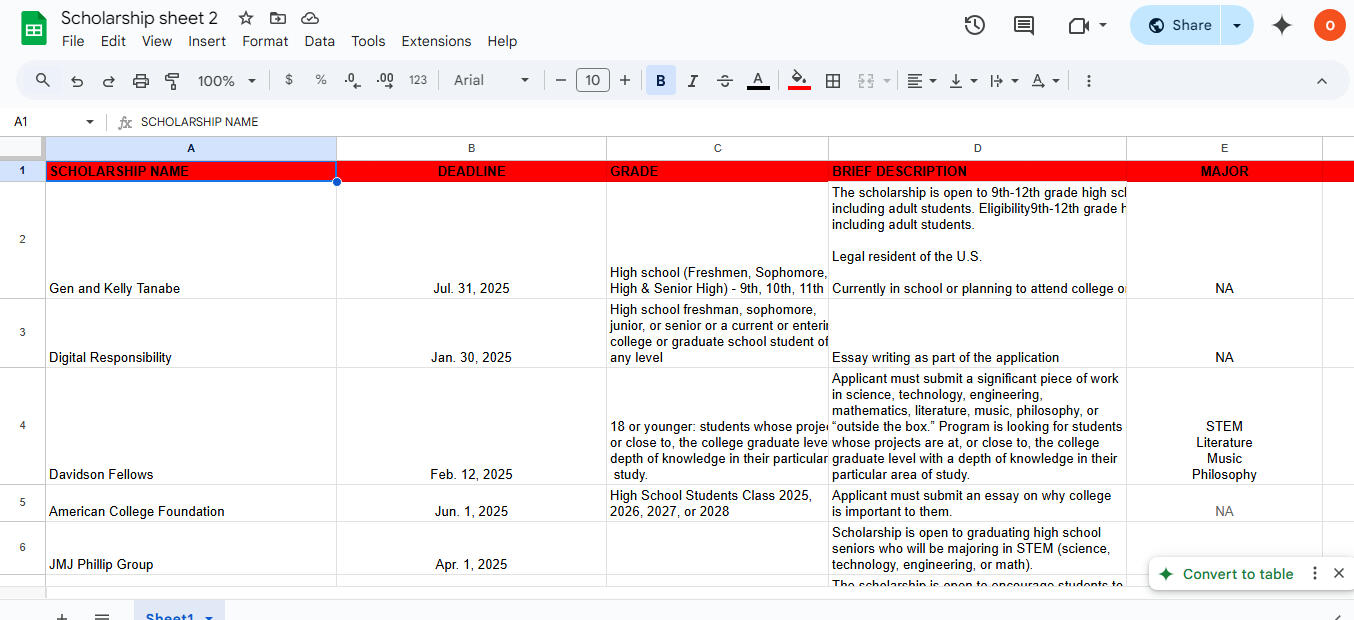Screen dimensions: 1354x620
Task: Expand the 100% zoom dropdown
Action: point(227,81)
